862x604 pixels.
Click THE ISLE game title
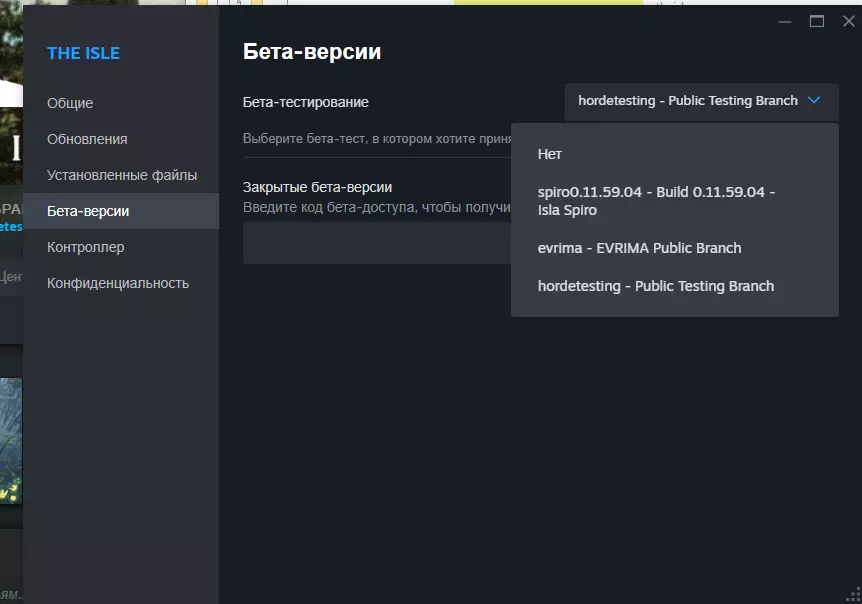[x=84, y=53]
